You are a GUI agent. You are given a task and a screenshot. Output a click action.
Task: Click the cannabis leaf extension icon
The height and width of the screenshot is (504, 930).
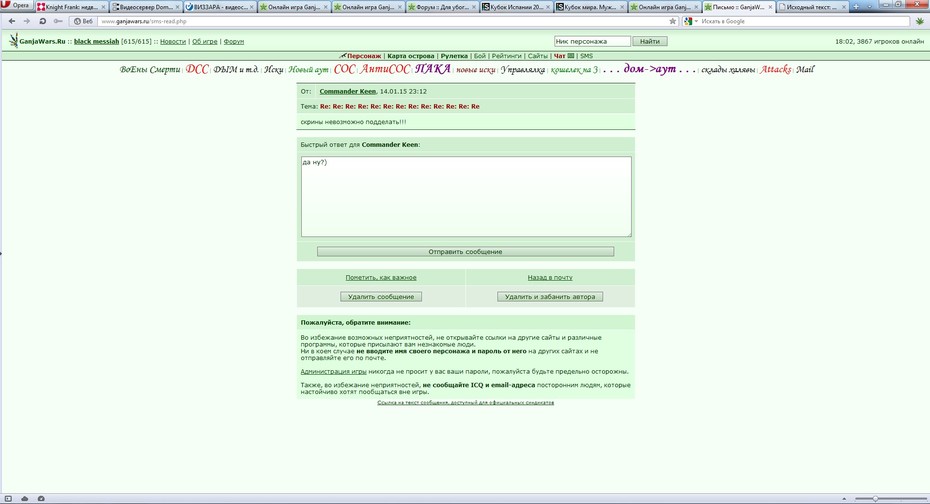pyautogui.click(x=920, y=21)
